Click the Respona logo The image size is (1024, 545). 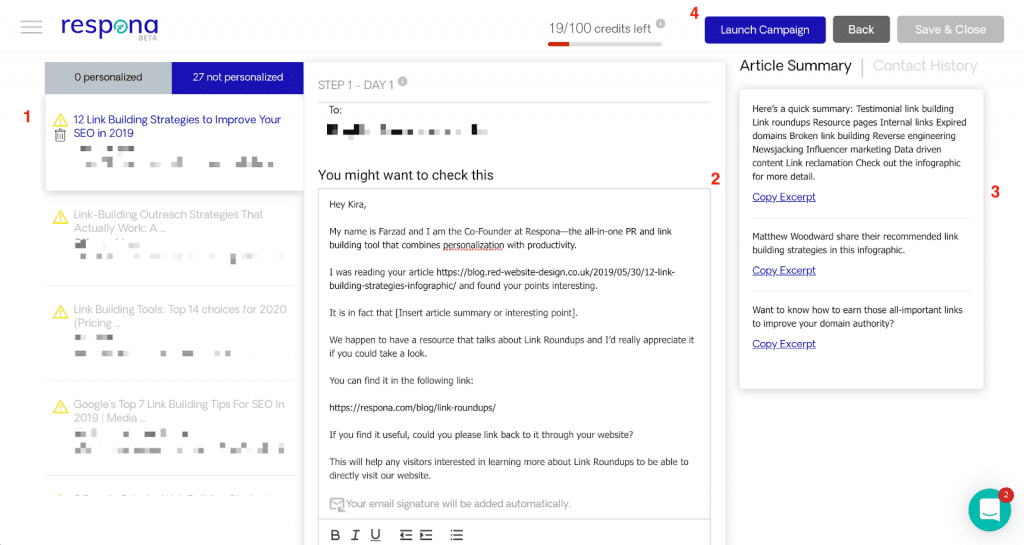click(x=110, y=28)
